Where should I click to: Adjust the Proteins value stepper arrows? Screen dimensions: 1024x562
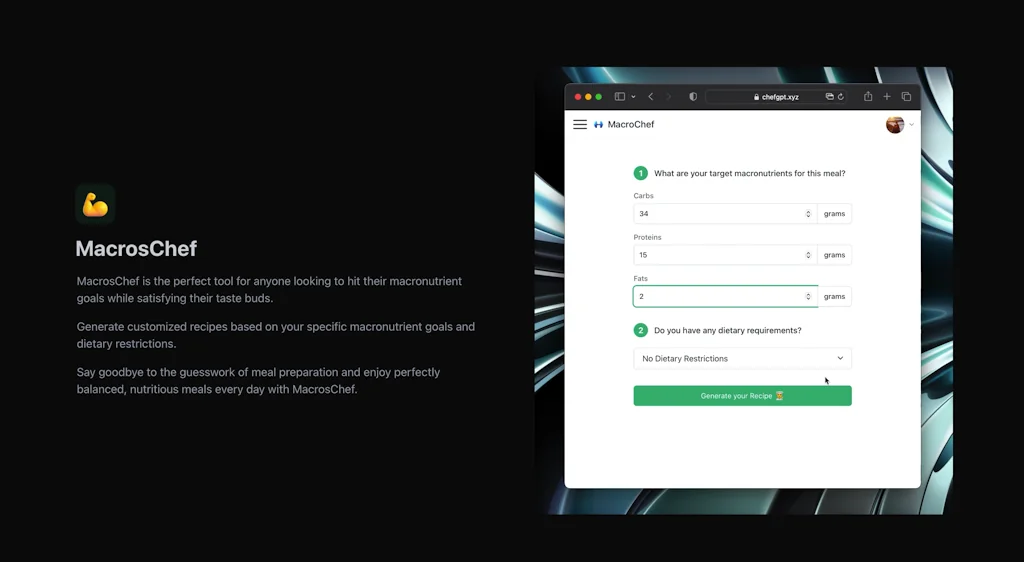tap(808, 255)
